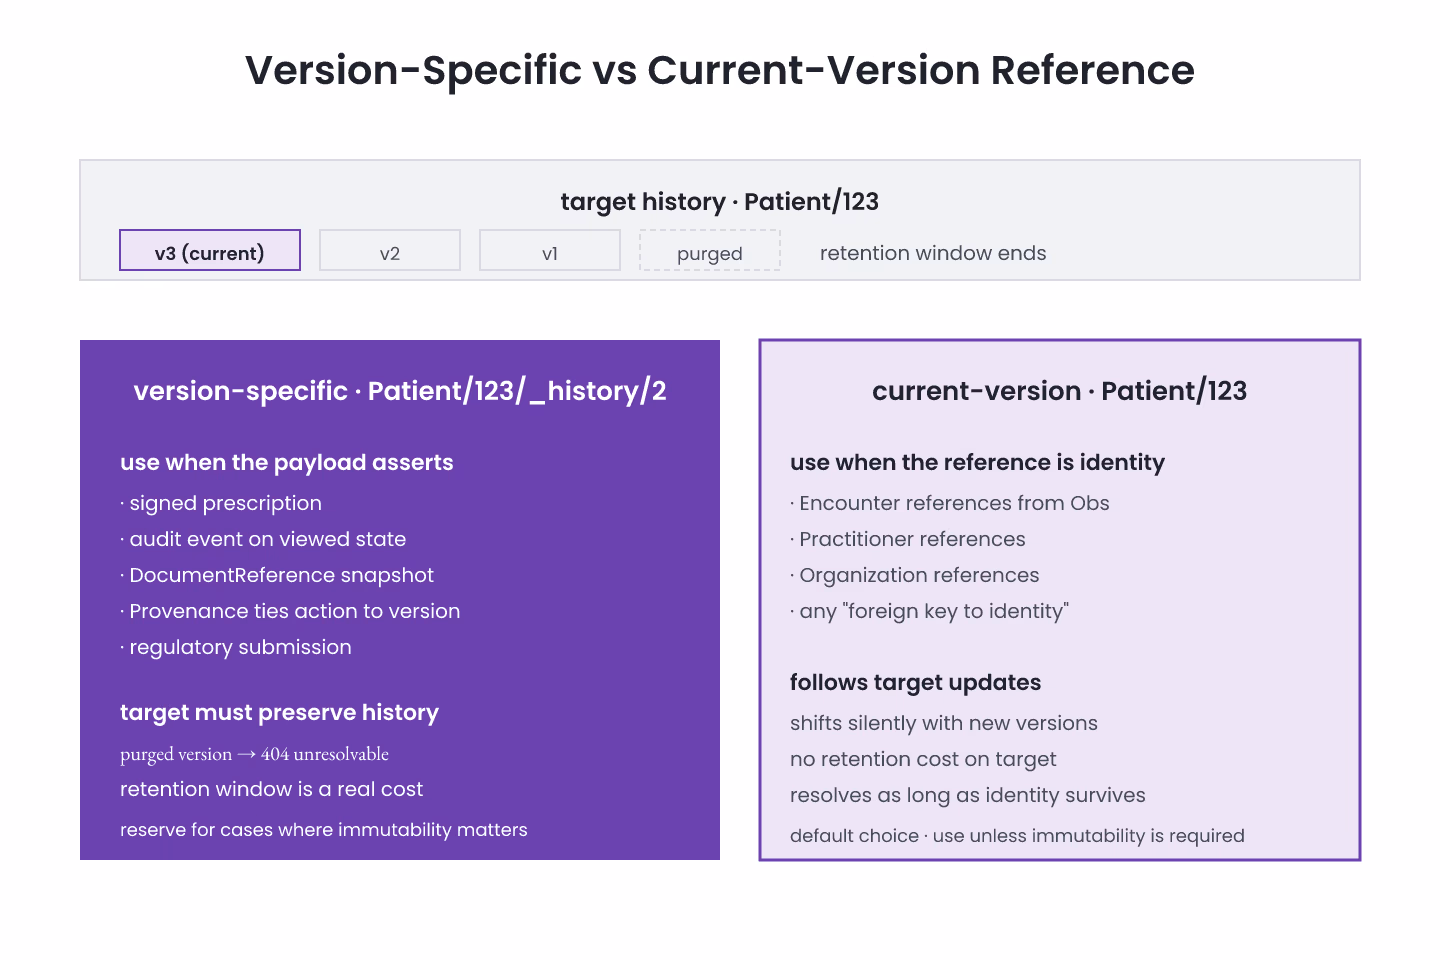Select 'audit event on viewed state'
Viewport: 1440px width, 960px height.
263,539
